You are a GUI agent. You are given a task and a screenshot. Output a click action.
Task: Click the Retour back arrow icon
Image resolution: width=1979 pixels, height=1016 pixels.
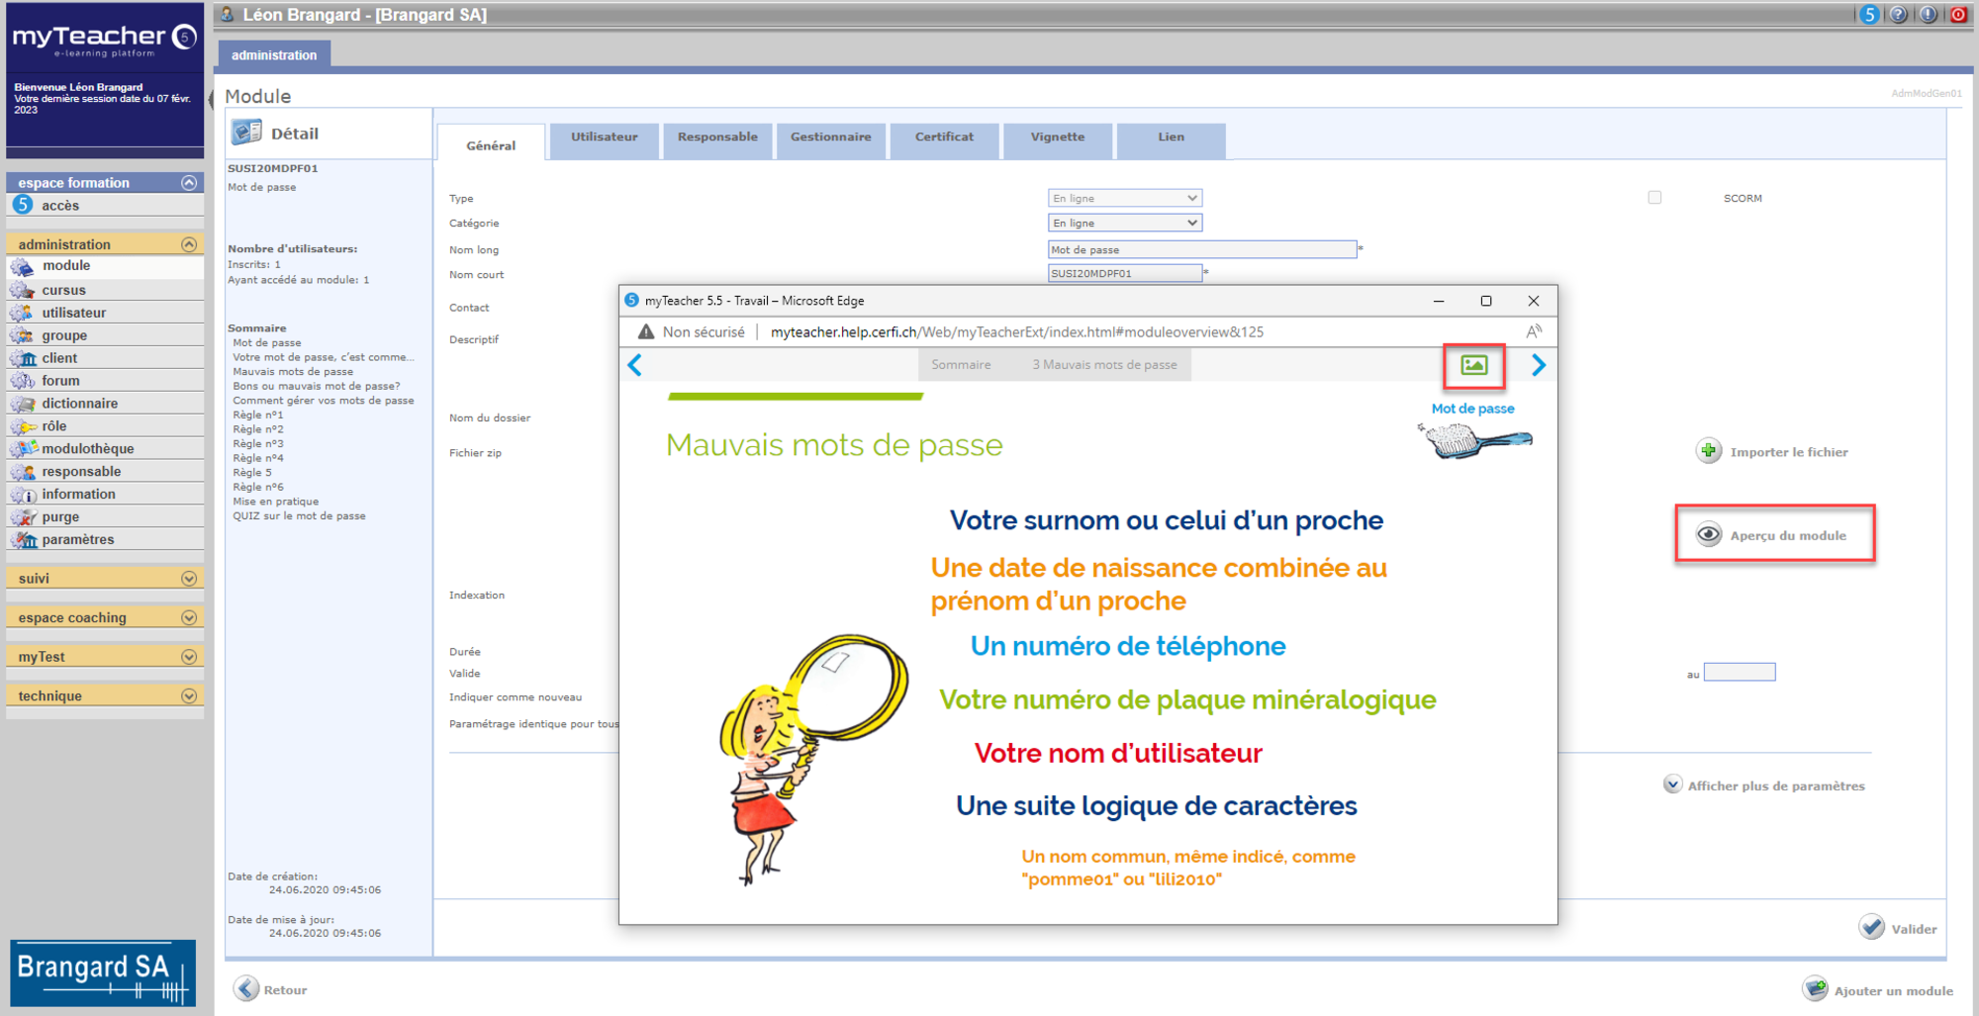(246, 989)
